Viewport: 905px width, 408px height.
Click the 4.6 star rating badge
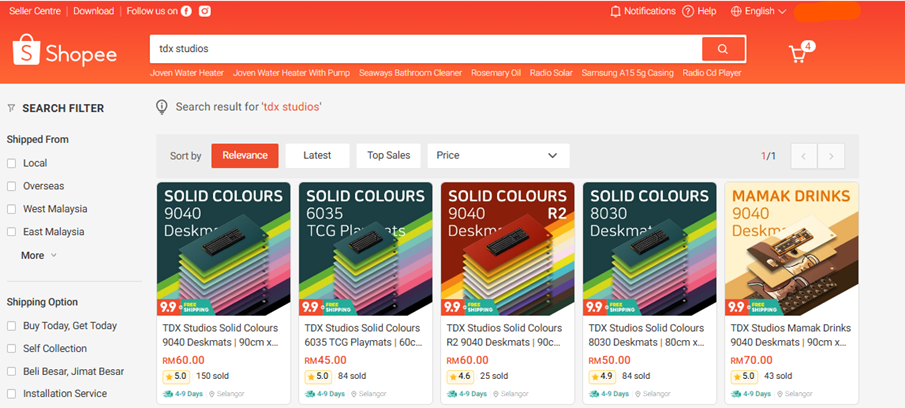coord(460,376)
